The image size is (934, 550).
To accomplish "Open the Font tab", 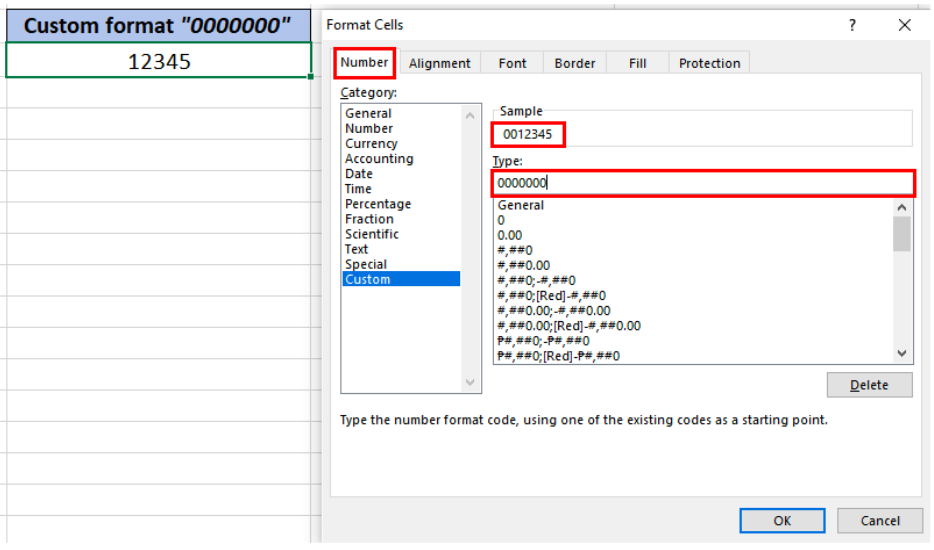I will click(512, 63).
